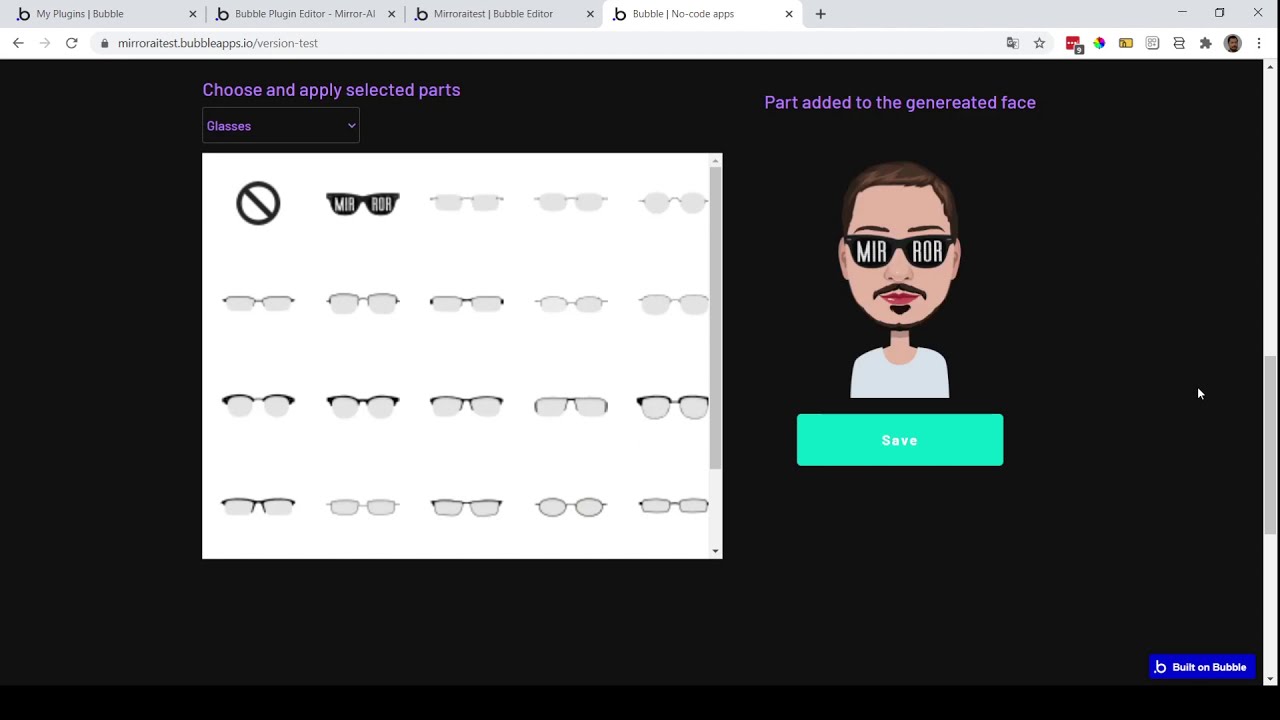The height and width of the screenshot is (720, 1280).
Task: View site security lock info
Action: coord(105,43)
